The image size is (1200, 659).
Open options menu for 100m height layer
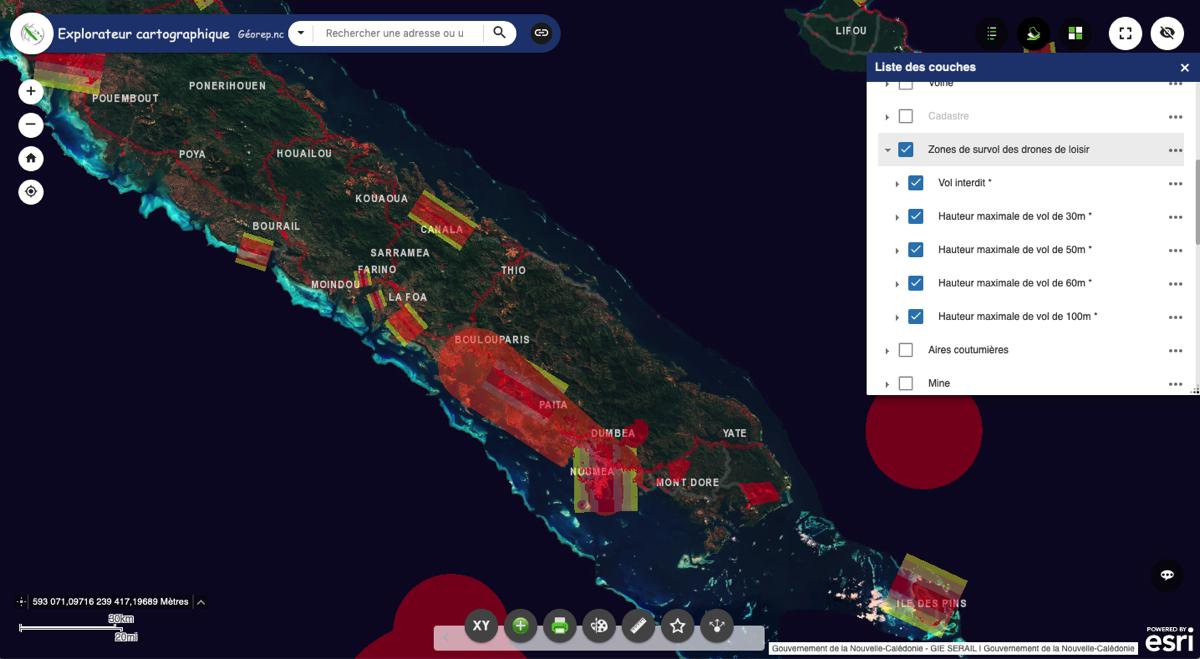click(1175, 317)
